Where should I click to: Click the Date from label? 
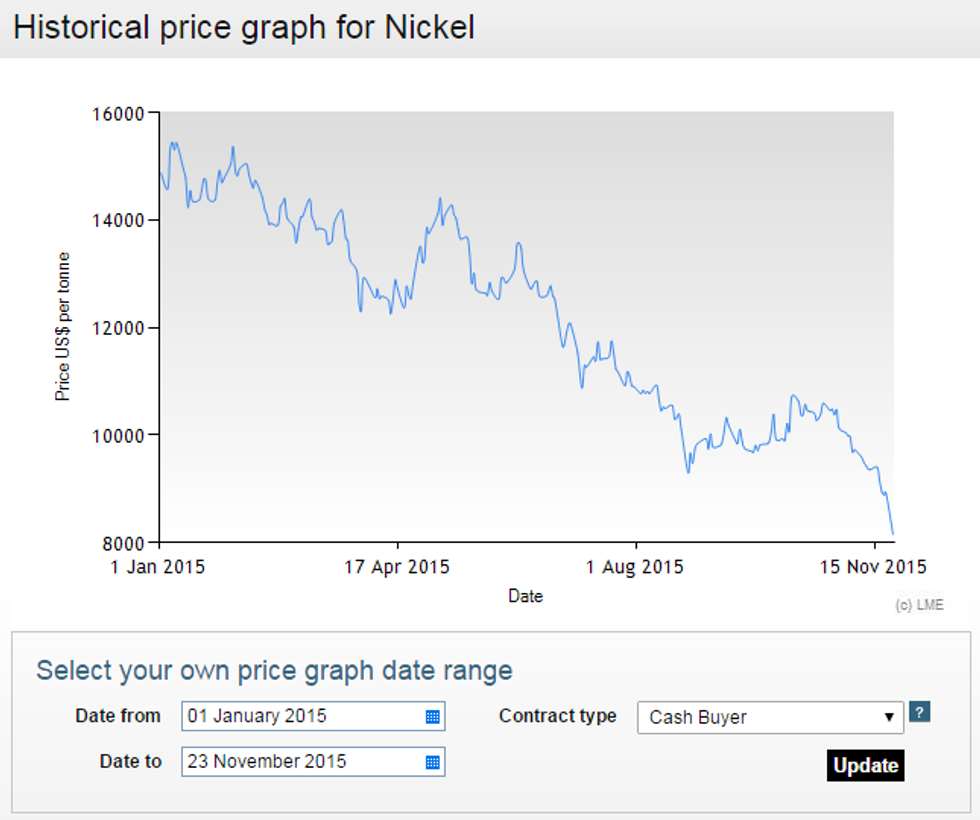tap(117, 716)
